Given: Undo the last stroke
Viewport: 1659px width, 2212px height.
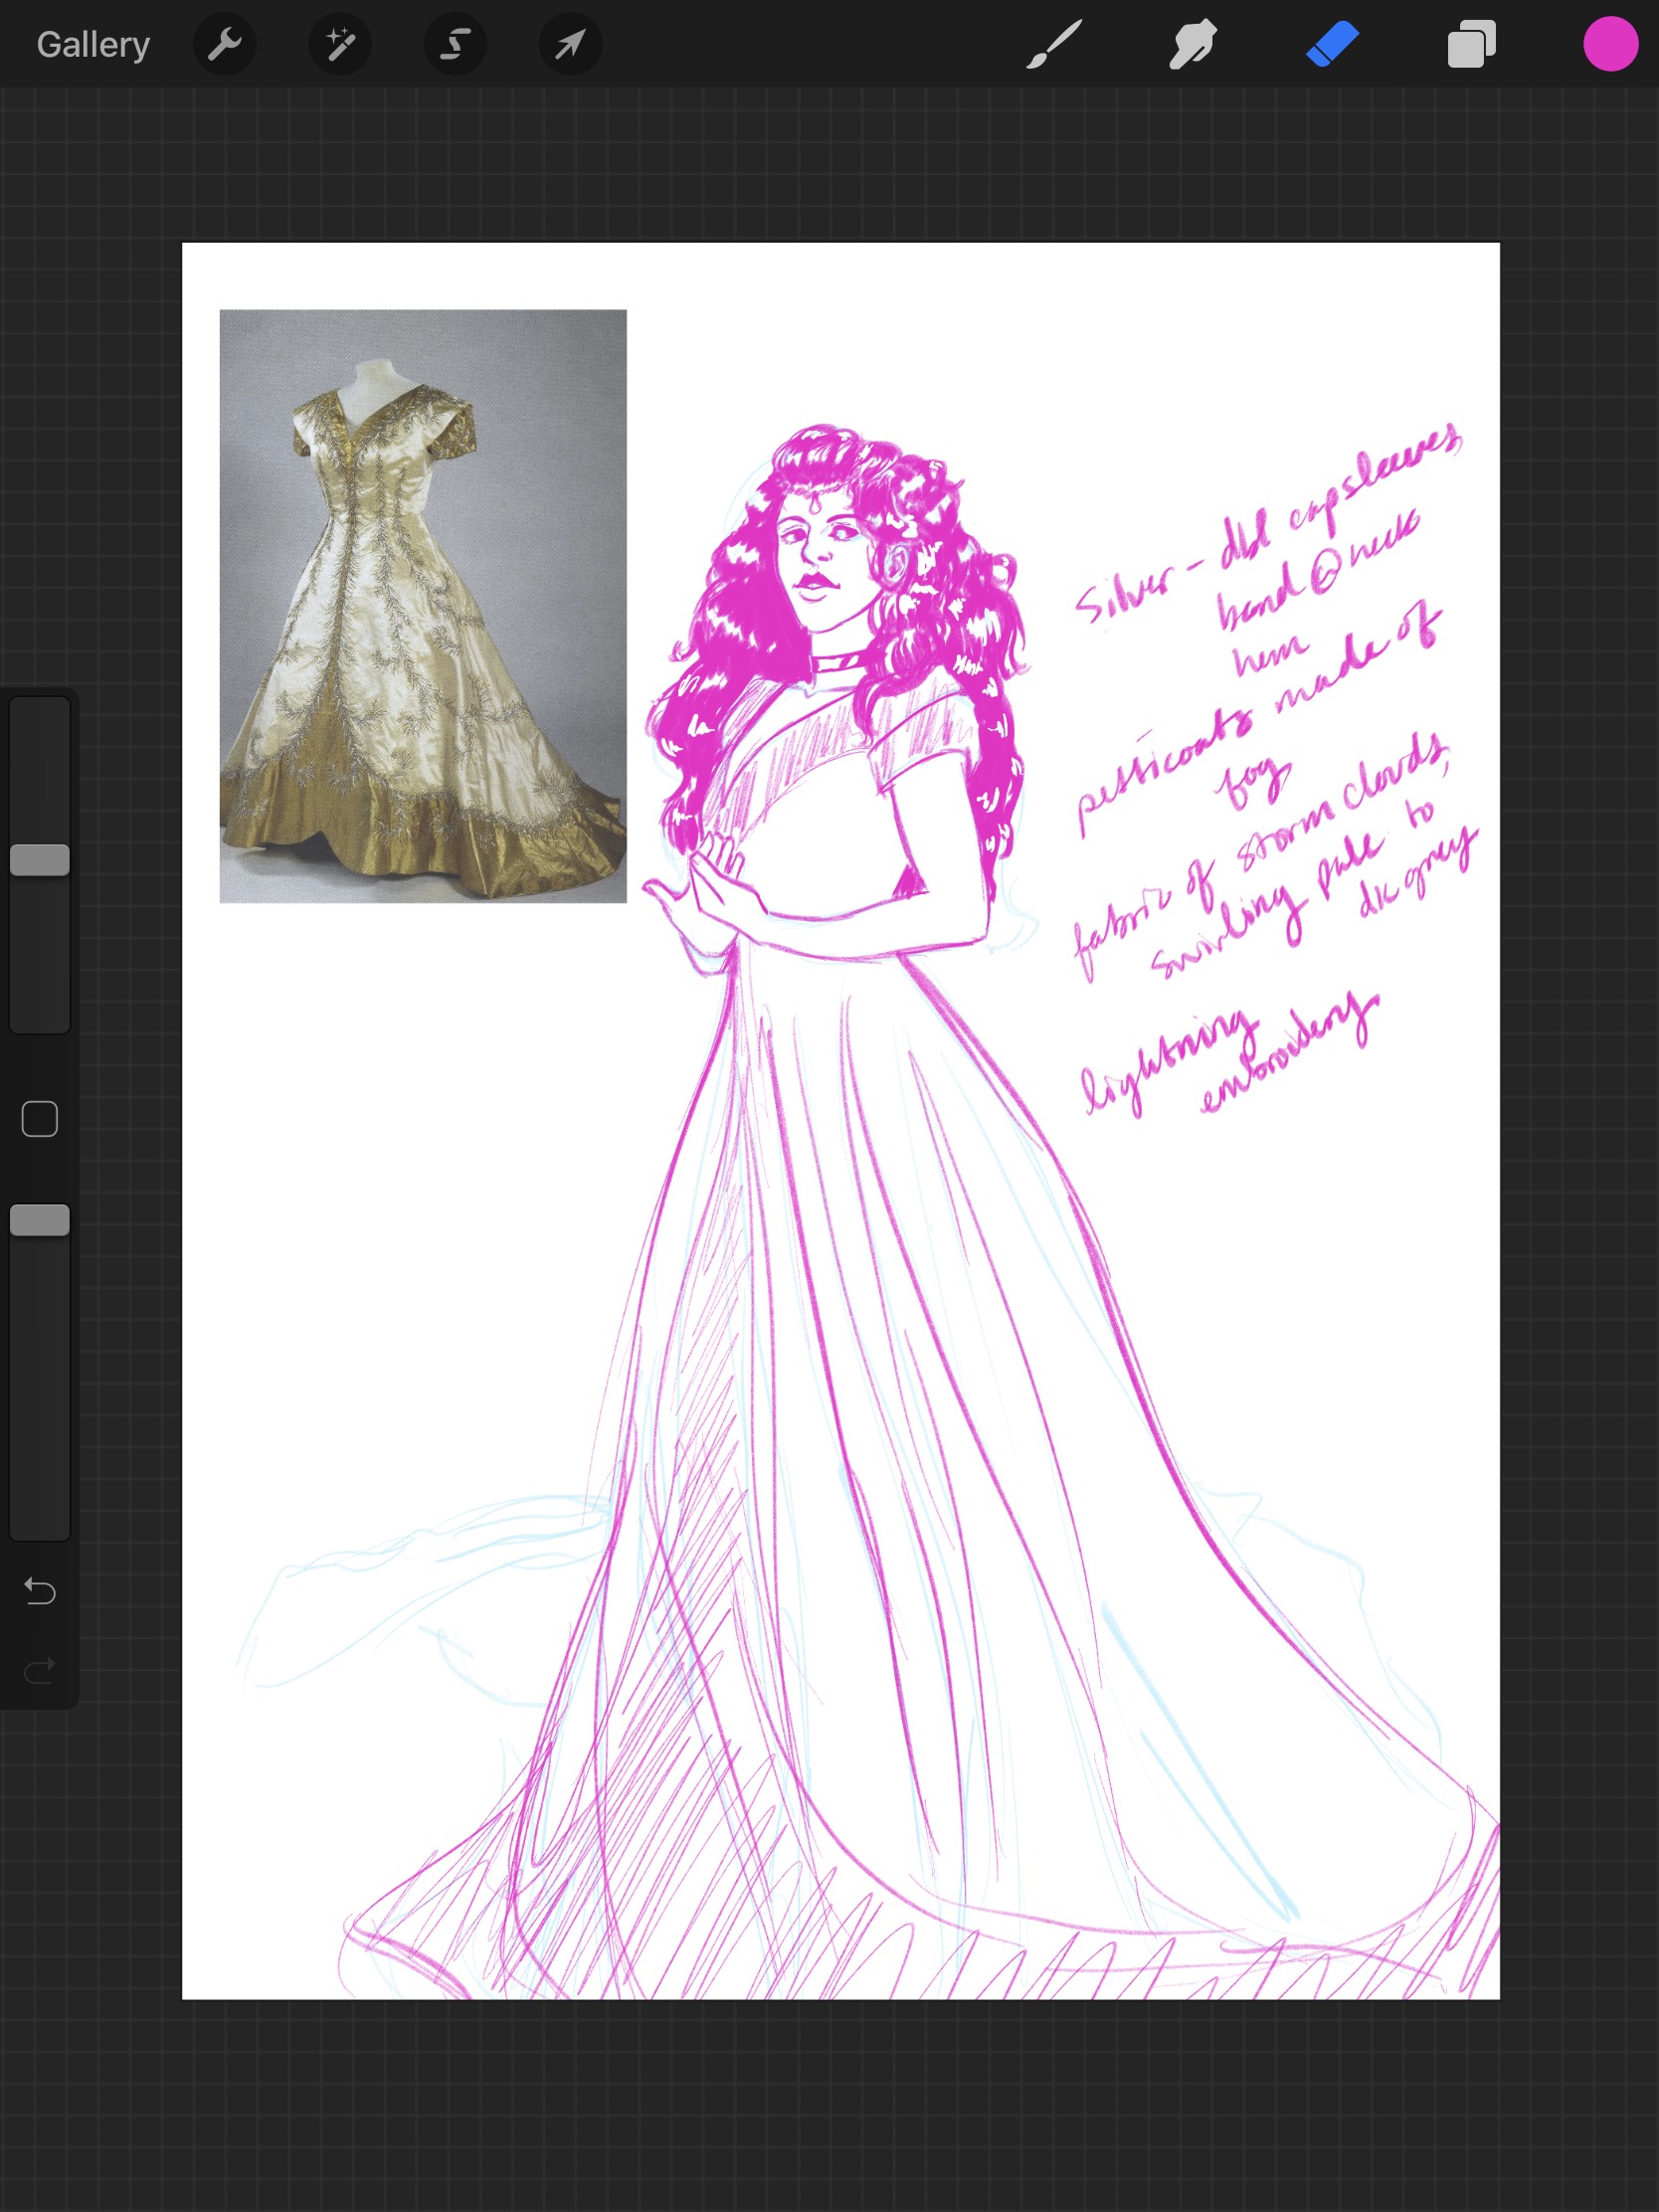Looking at the screenshot, I should (40, 1590).
